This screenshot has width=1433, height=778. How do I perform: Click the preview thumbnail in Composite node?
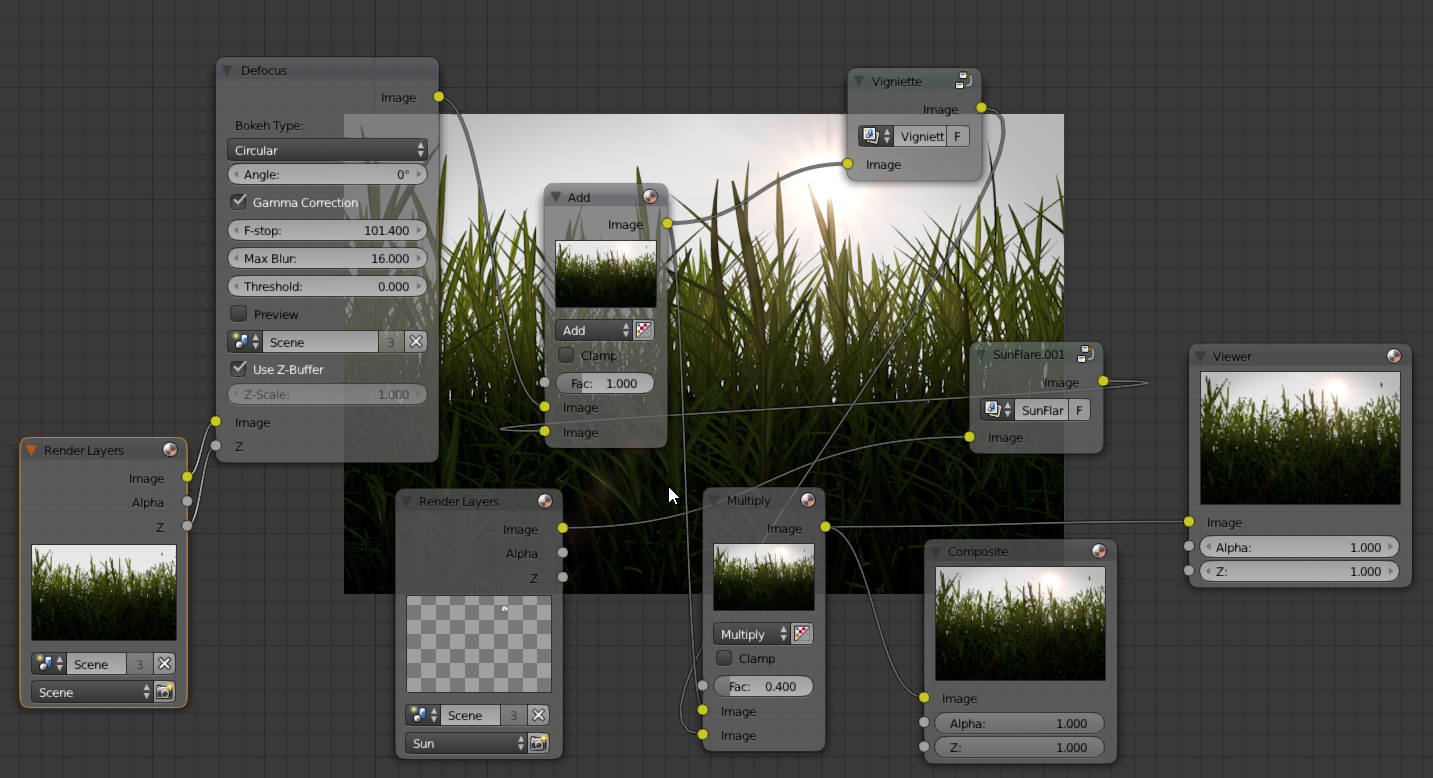pyautogui.click(x=1020, y=624)
